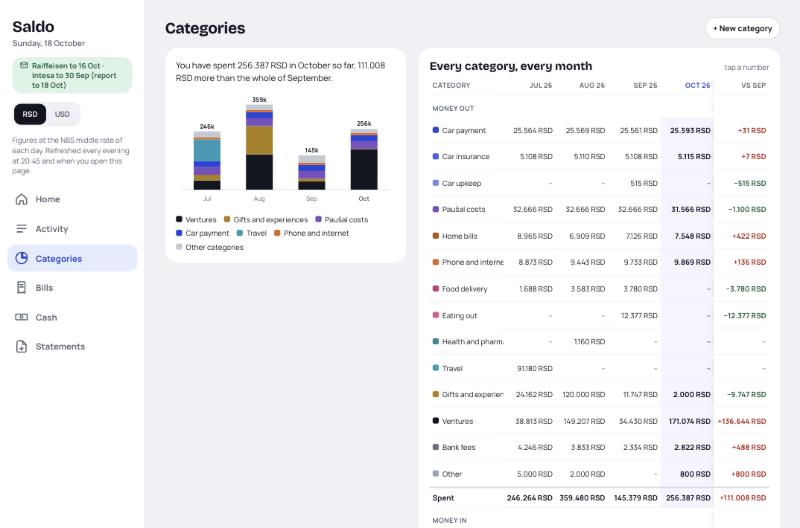Tap Spent total October 256.387 RSD
800x528 pixels.
tap(688, 497)
